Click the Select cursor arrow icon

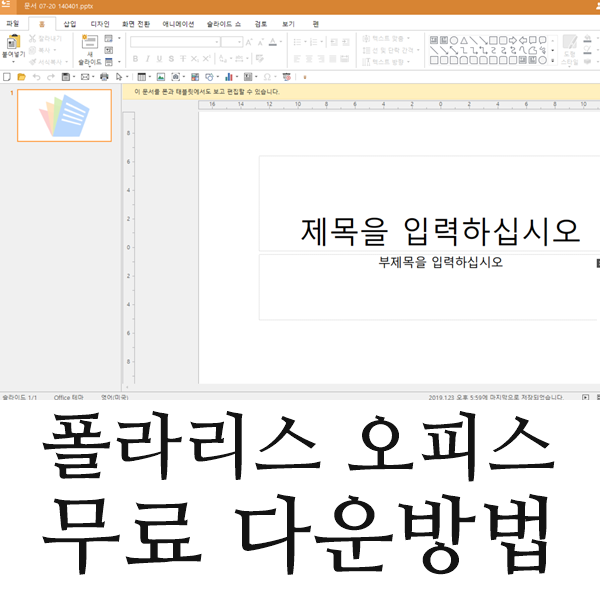point(119,77)
